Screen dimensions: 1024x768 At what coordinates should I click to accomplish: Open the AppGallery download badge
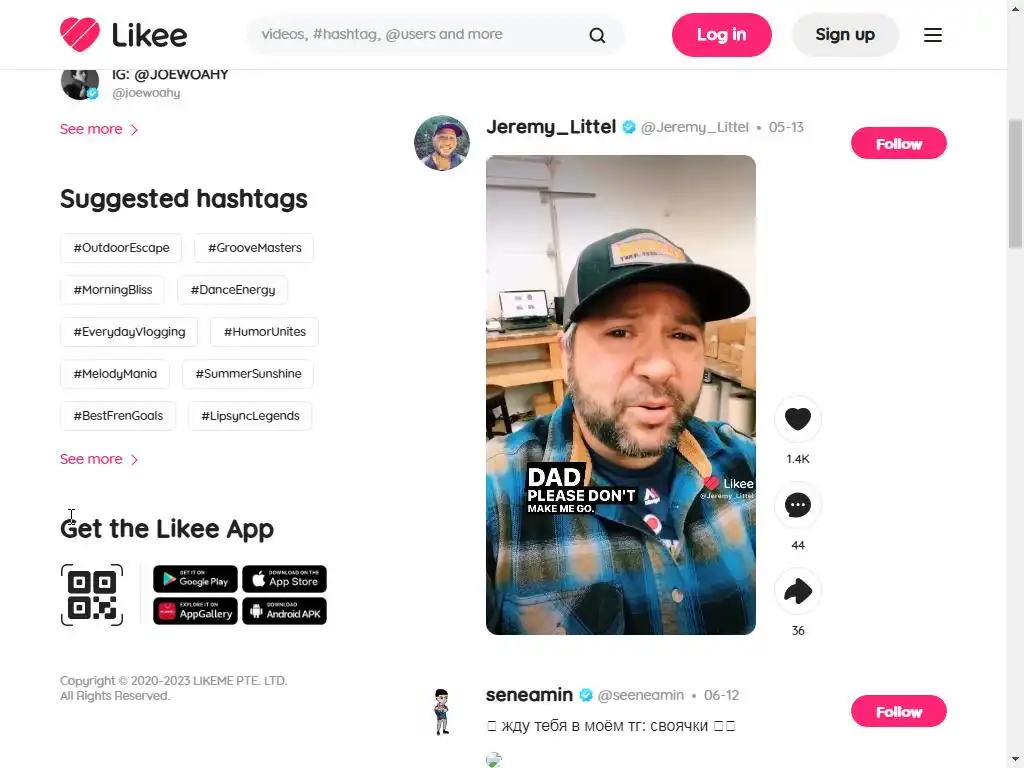(x=195, y=611)
